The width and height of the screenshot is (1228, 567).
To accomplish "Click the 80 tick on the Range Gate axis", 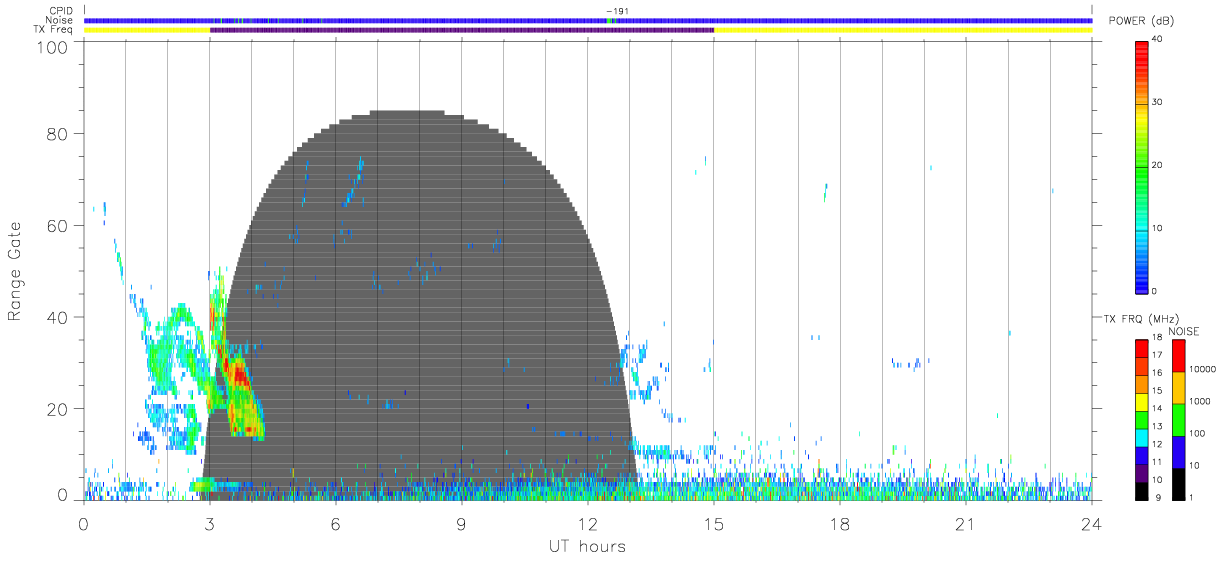I will [57, 134].
